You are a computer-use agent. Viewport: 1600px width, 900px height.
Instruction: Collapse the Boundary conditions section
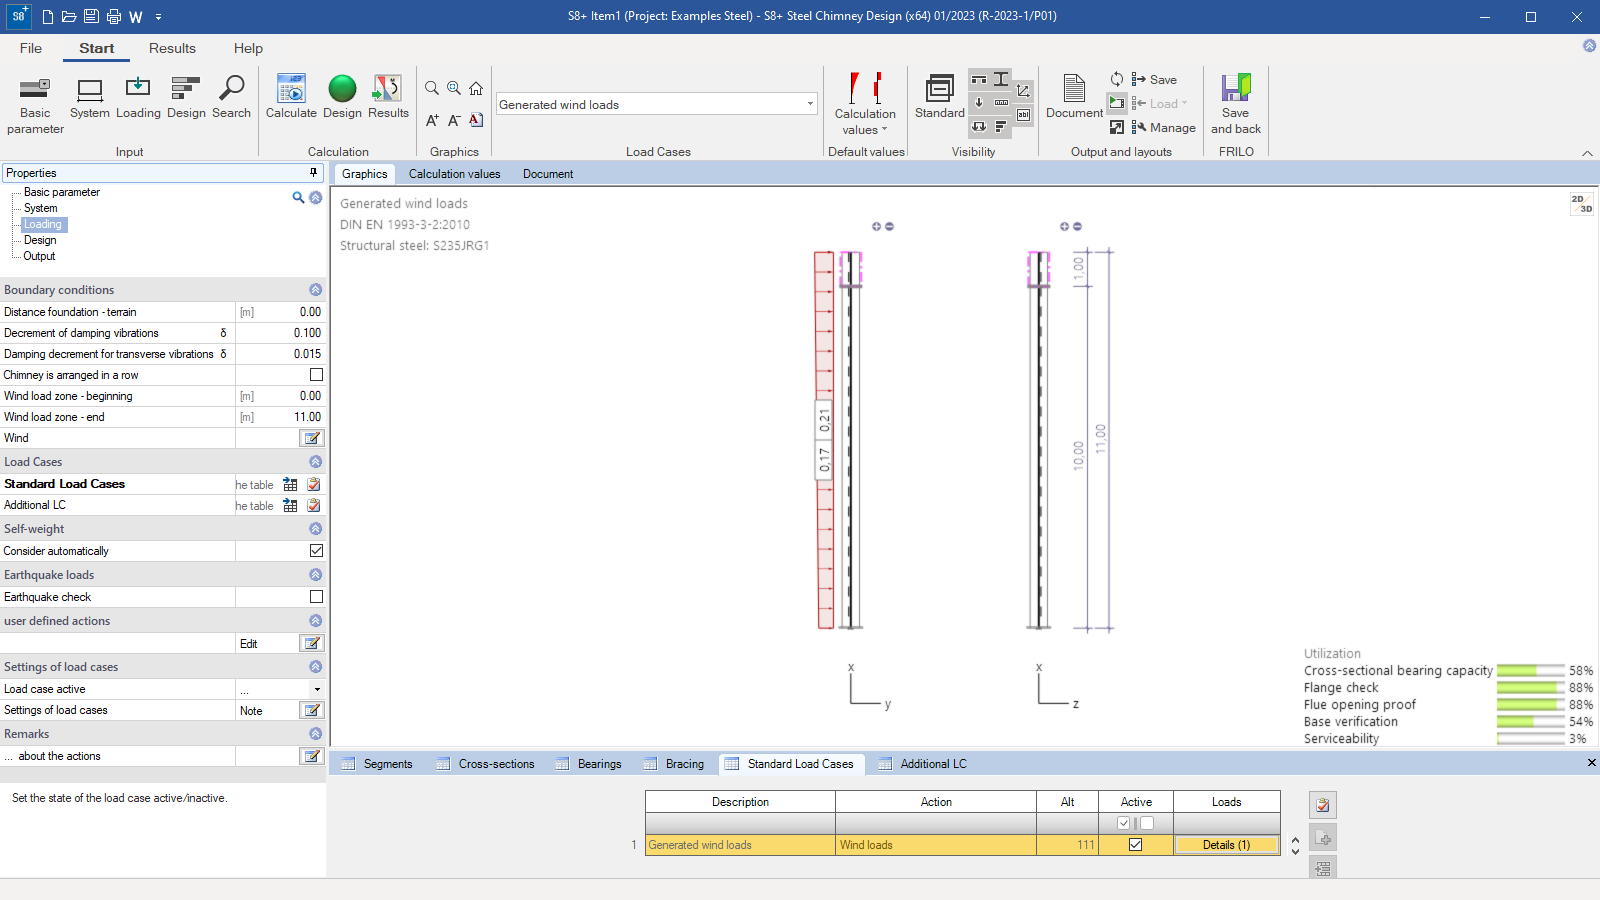[x=316, y=290]
